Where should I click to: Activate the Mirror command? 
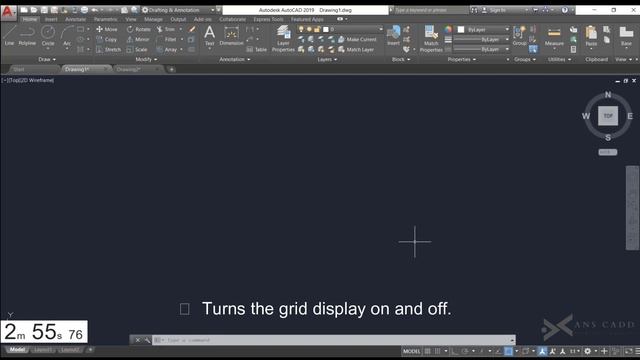(x=138, y=40)
